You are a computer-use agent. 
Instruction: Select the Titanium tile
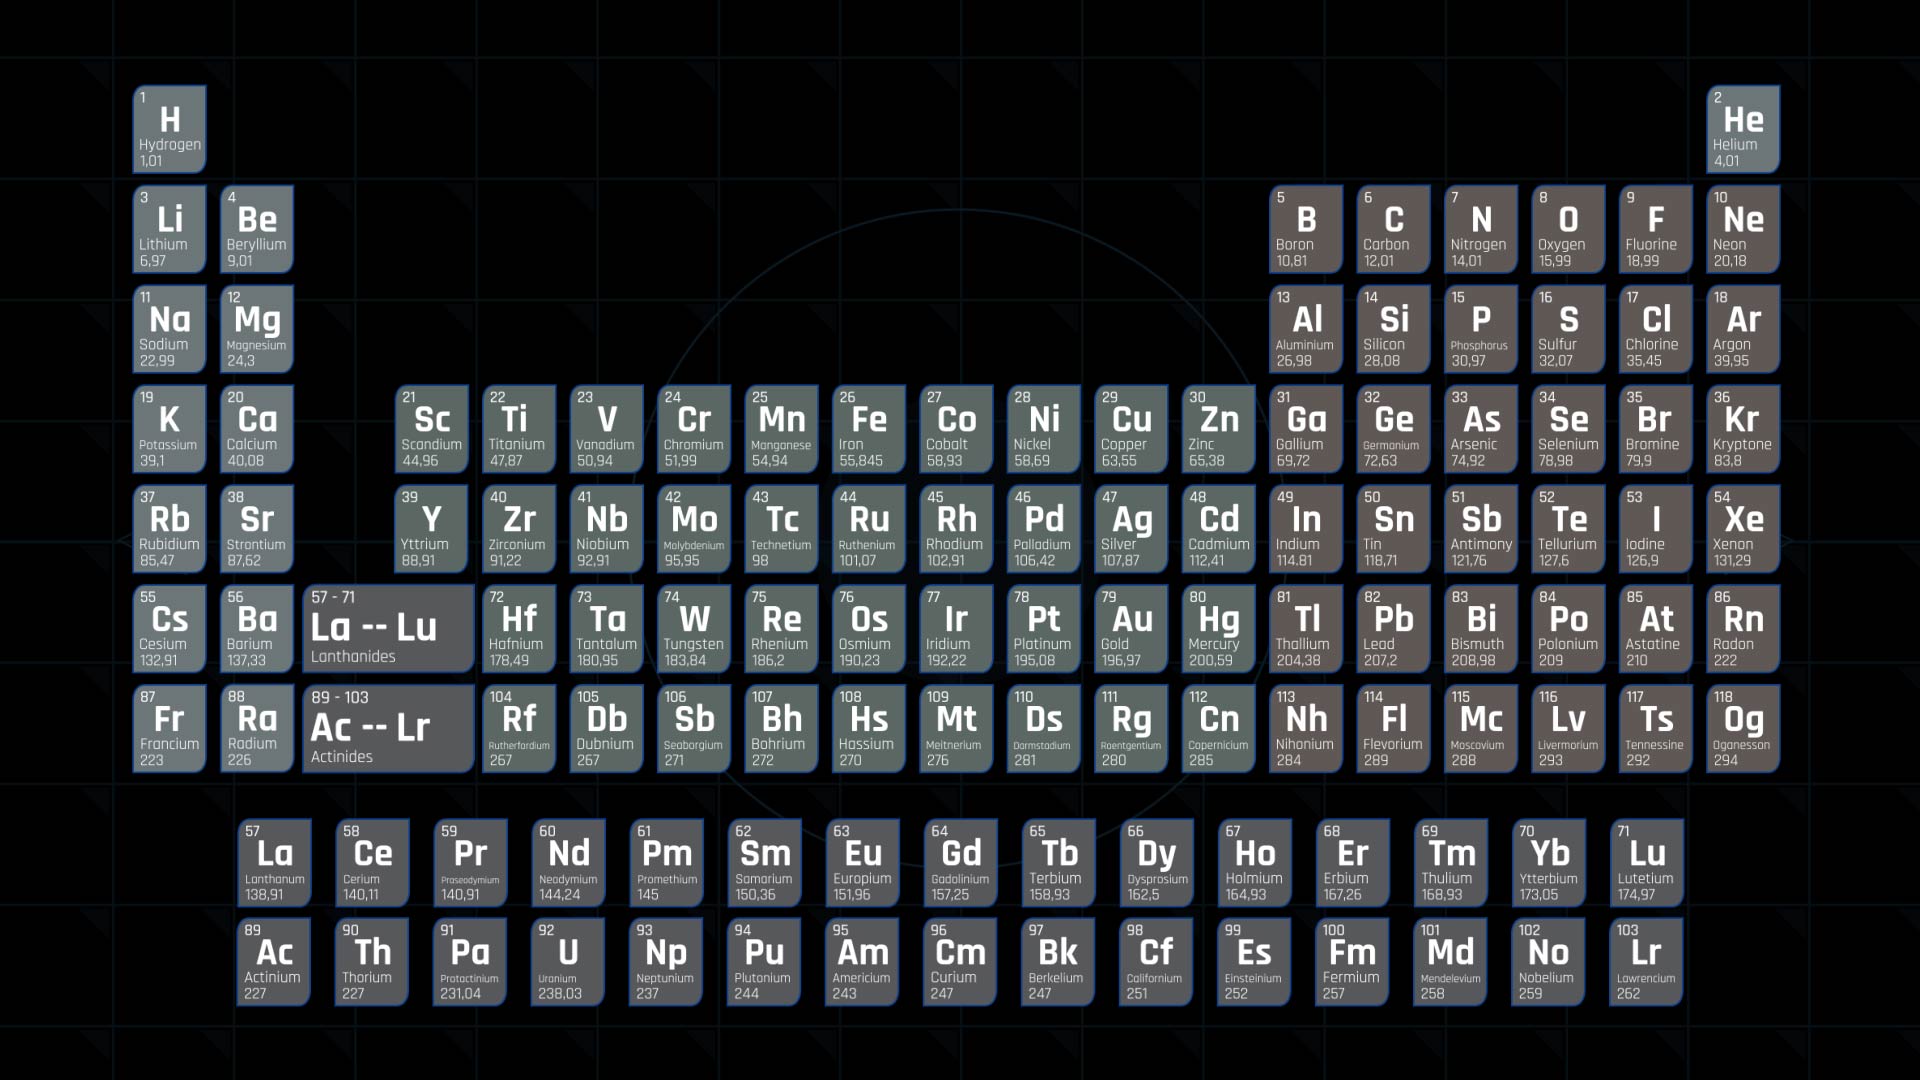pyautogui.click(x=519, y=429)
